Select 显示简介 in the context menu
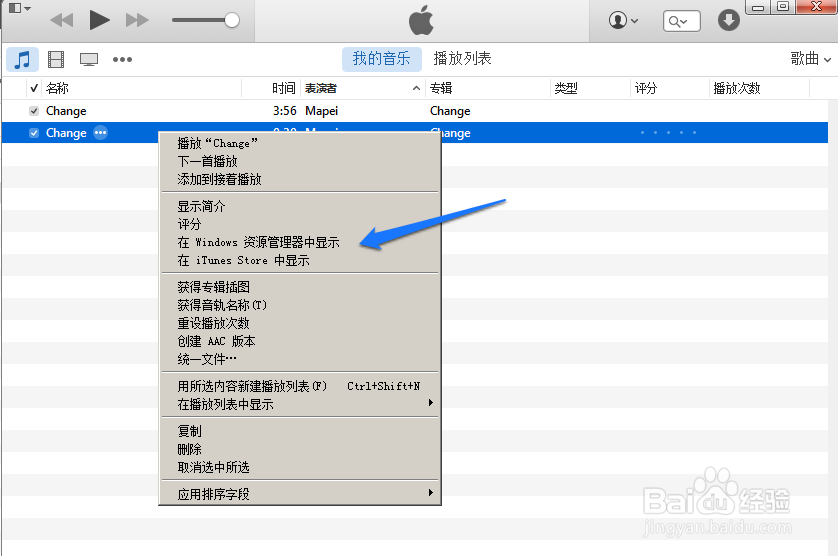 click(300, 206)
